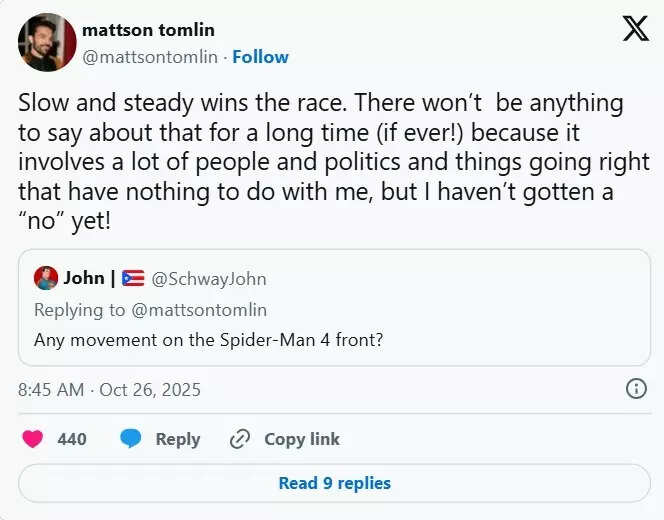Click John's small avatar in quoted tweet

(45, 278)
